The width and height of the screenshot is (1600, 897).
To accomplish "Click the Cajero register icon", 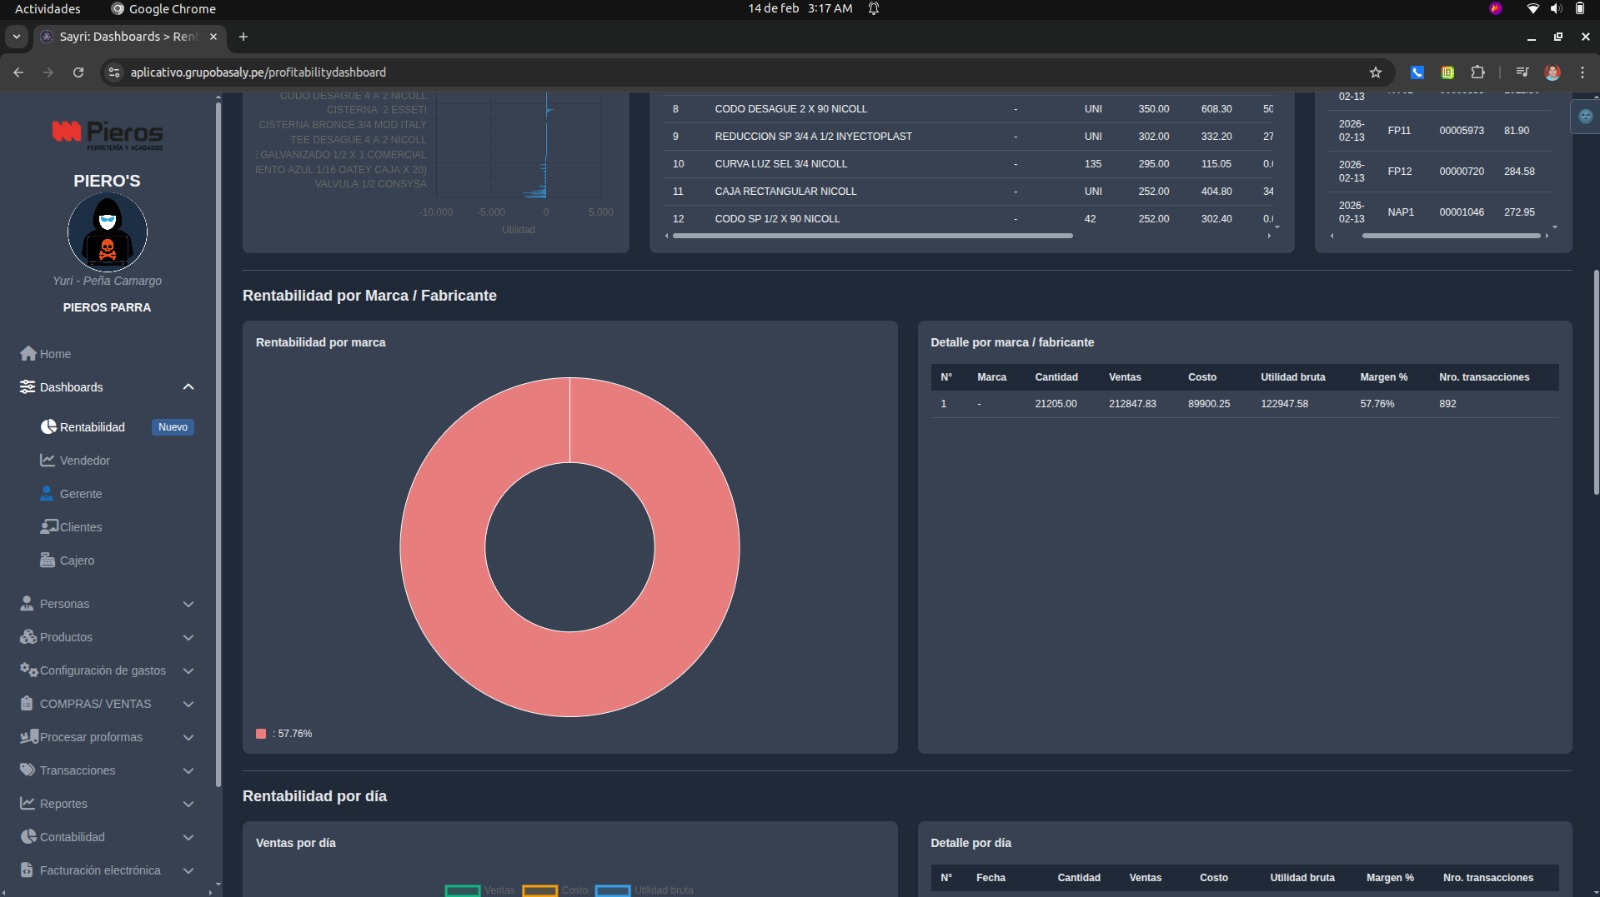I will 47,561.
